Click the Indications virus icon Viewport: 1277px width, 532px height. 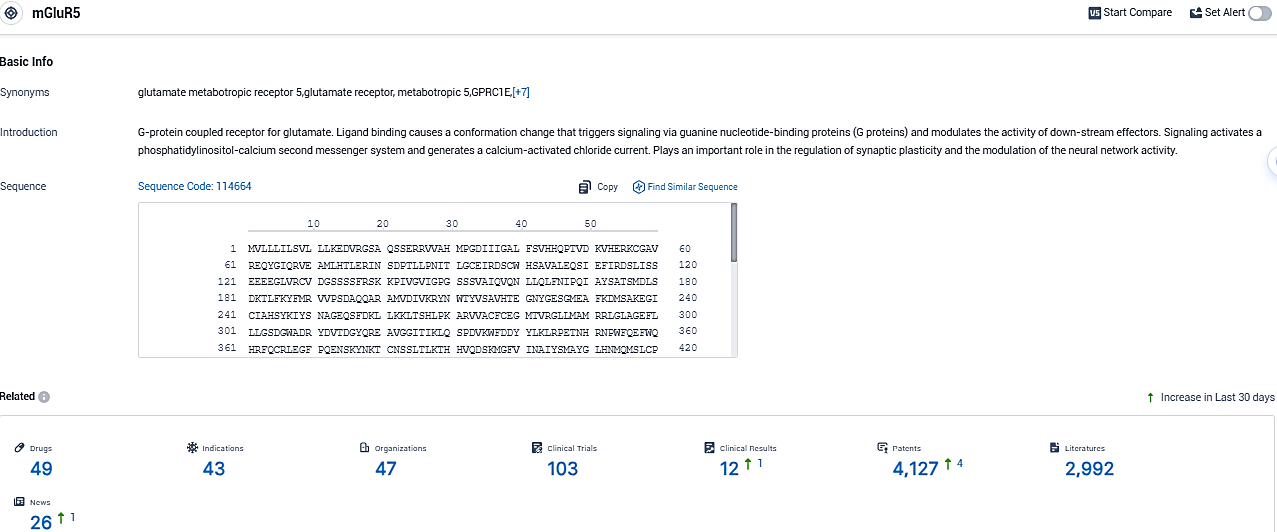[193, 448]
